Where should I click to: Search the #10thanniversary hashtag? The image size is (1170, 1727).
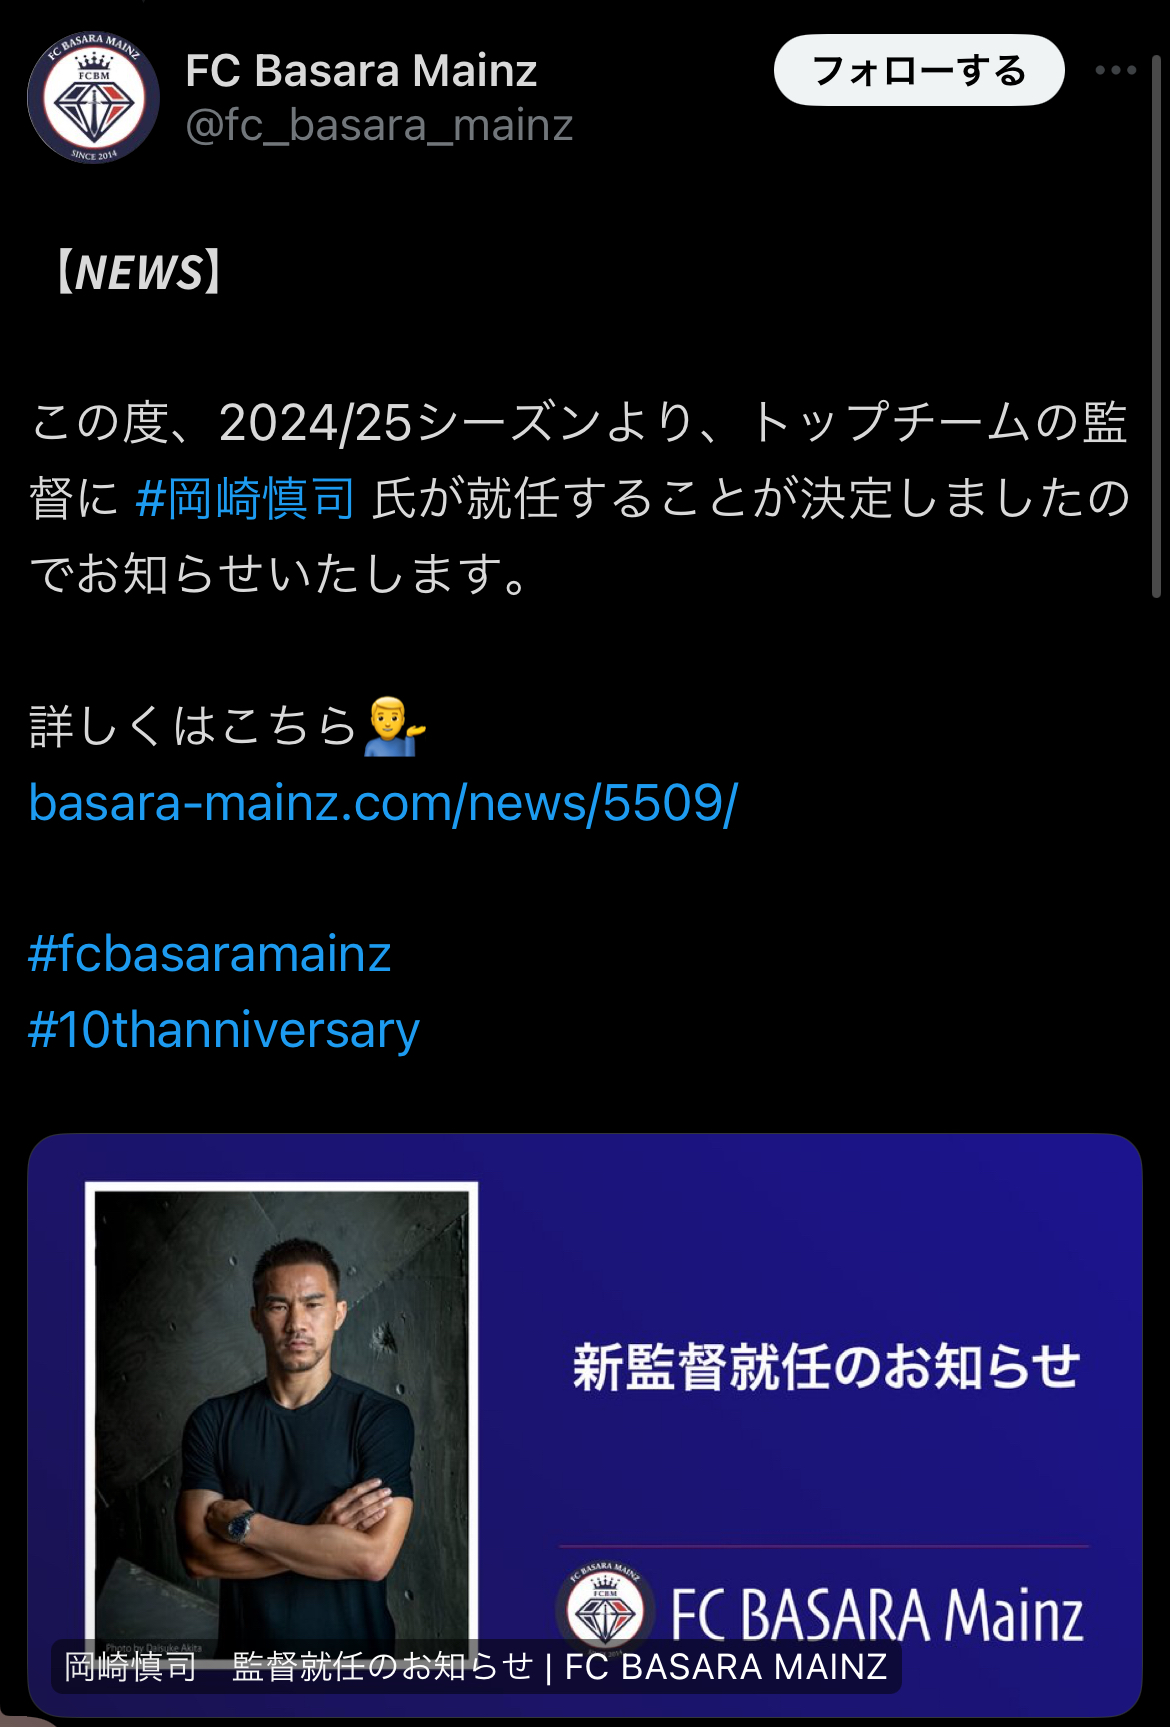pos(223,1030)
